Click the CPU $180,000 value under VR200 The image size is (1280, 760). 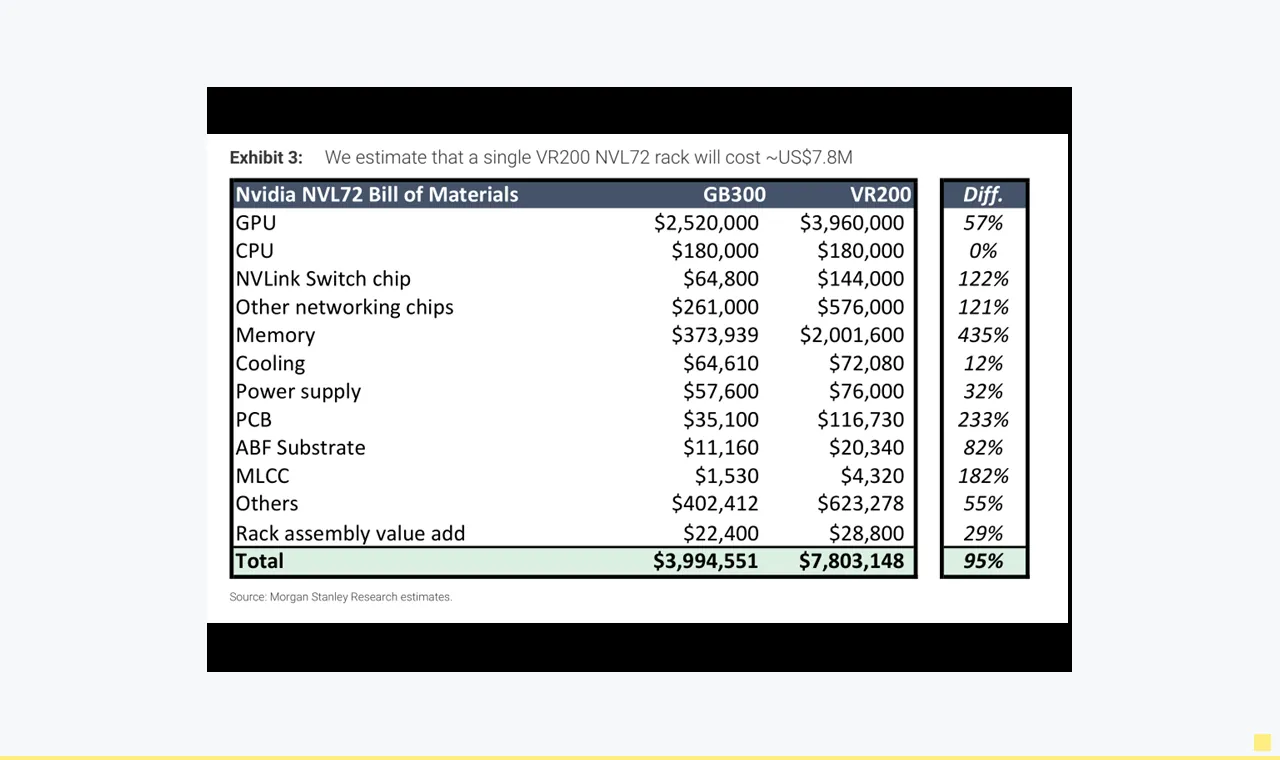coord(861,251)
